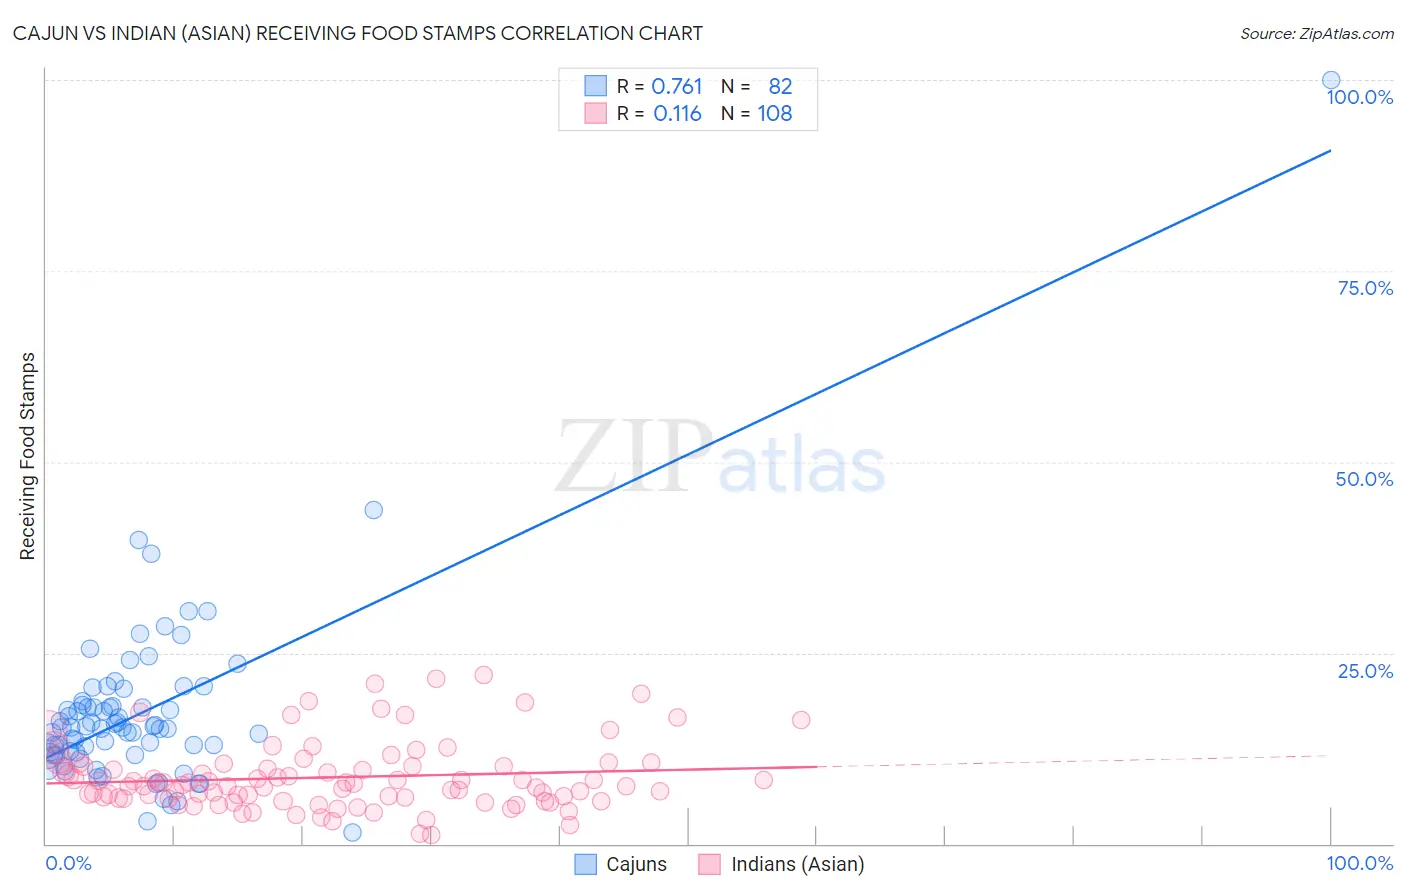Click the 50.0% y-axis label
Screen dimensions: 1406x892
[1364, 479]
